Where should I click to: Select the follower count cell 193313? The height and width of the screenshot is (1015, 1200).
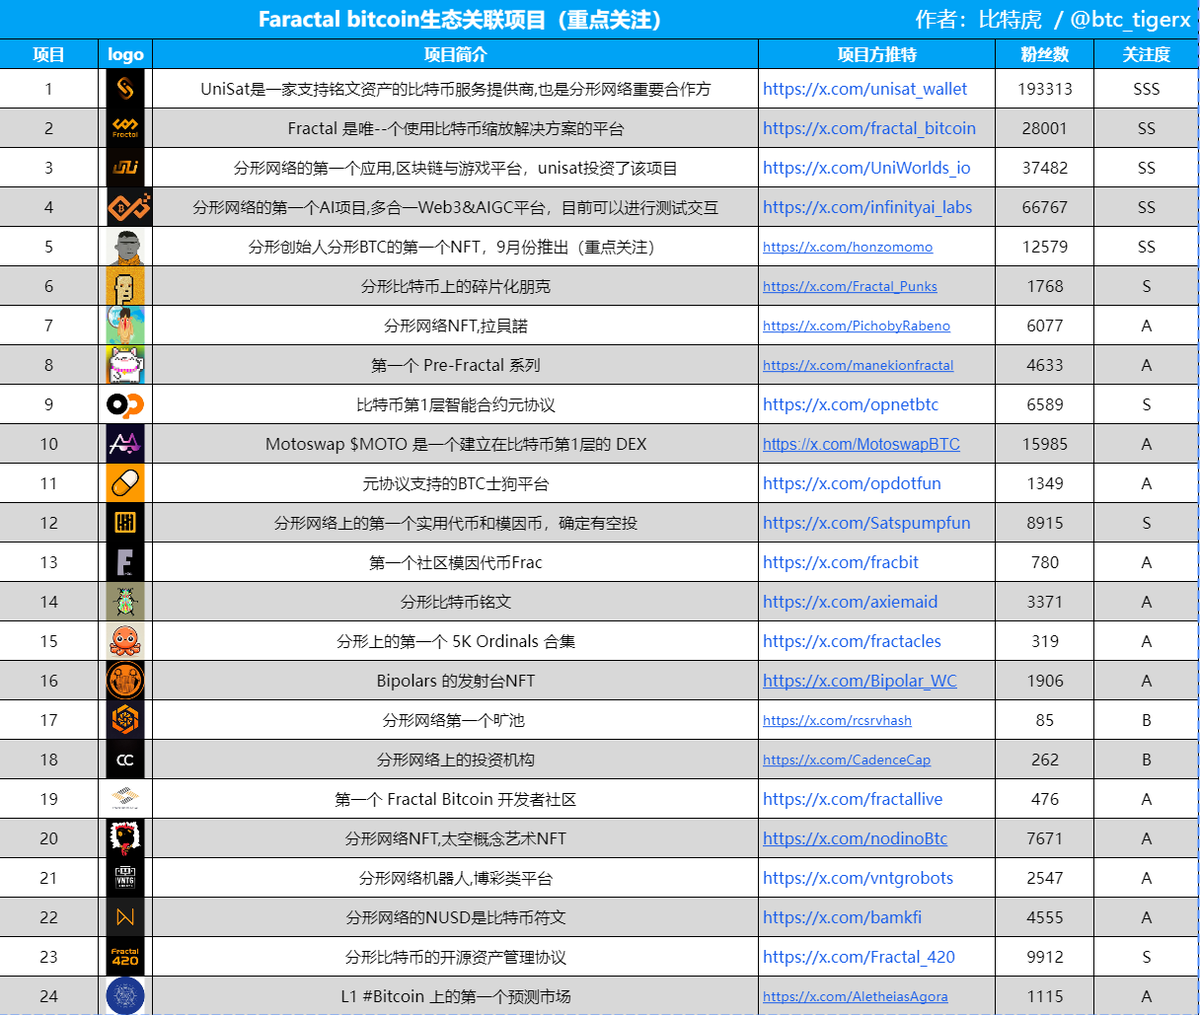pyautogui.click(x=1045, y=89)
